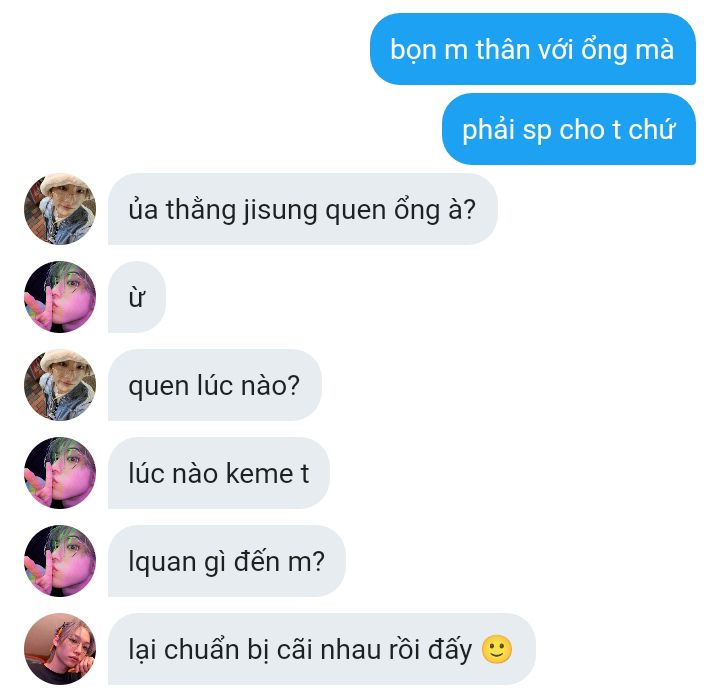
Task: Select blue bubble 'phải sp cho t chứ'
Action: coord(569,129)
